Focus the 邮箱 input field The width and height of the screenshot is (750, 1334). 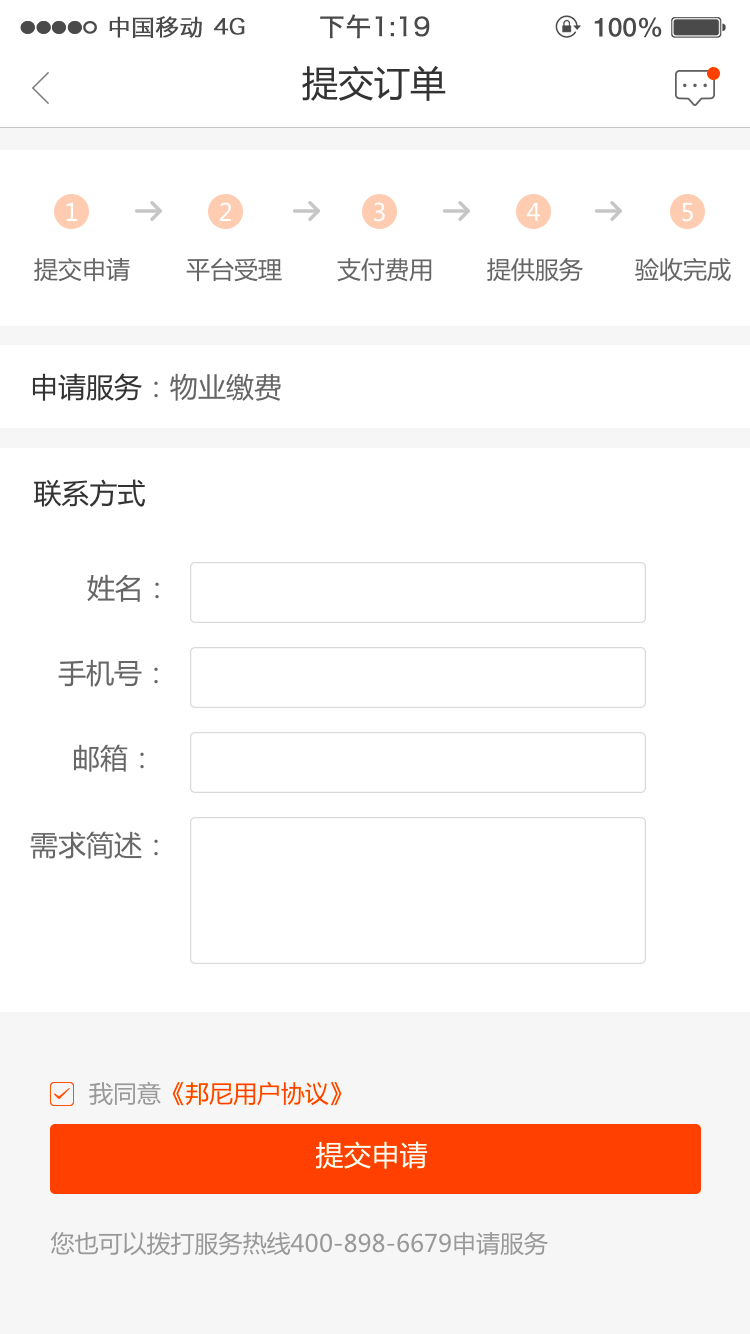tap(418, 762)
